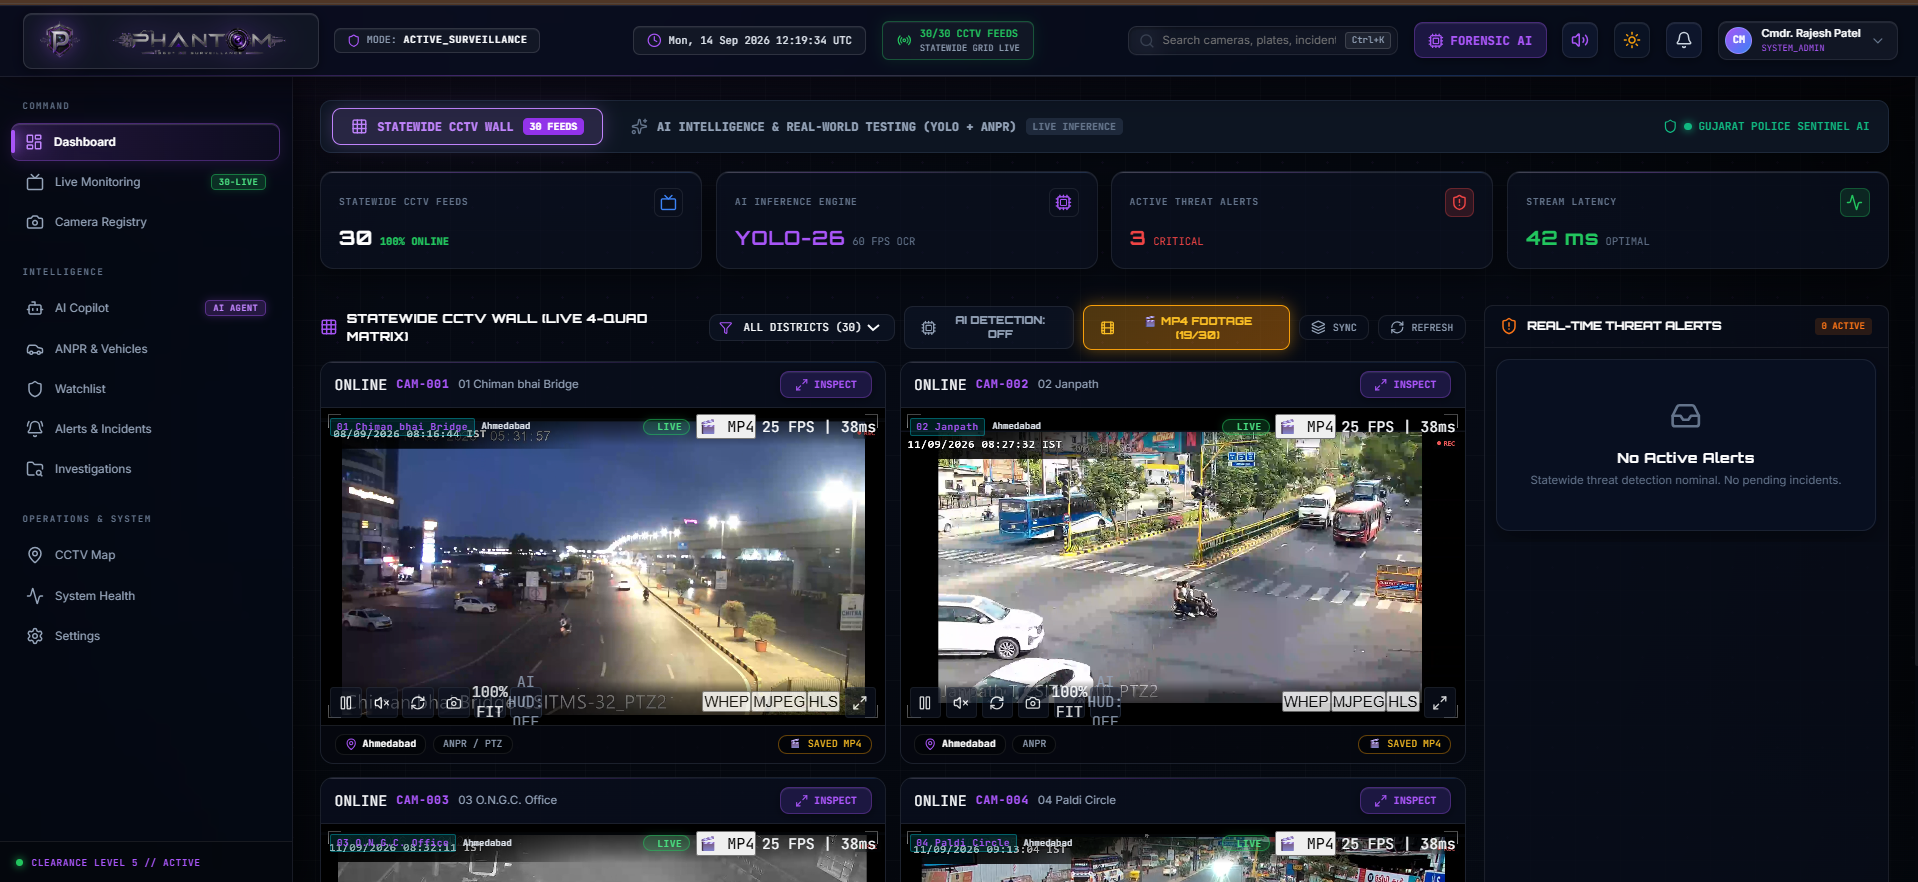Reload the CAM-001 video stream
Screen dimensions: 1918x882
coord(418,703)
